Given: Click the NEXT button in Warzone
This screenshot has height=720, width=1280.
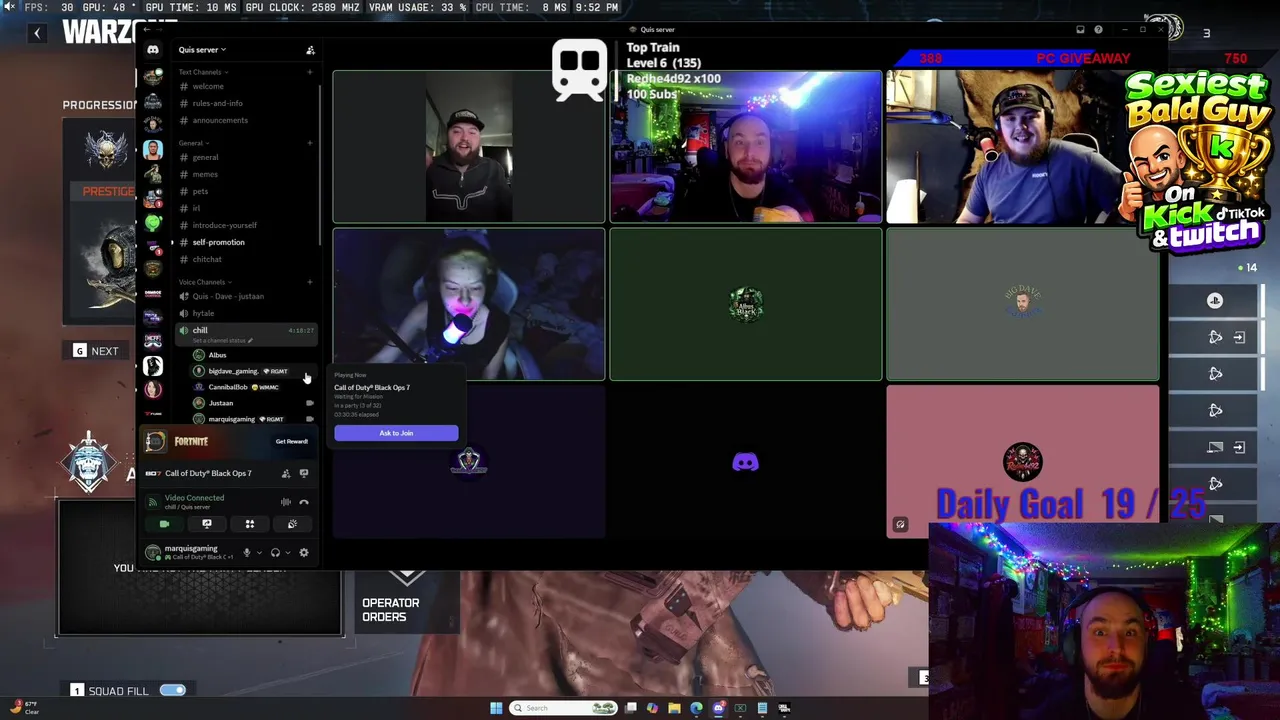Looking at the screenshot, I should pos(96,351).
